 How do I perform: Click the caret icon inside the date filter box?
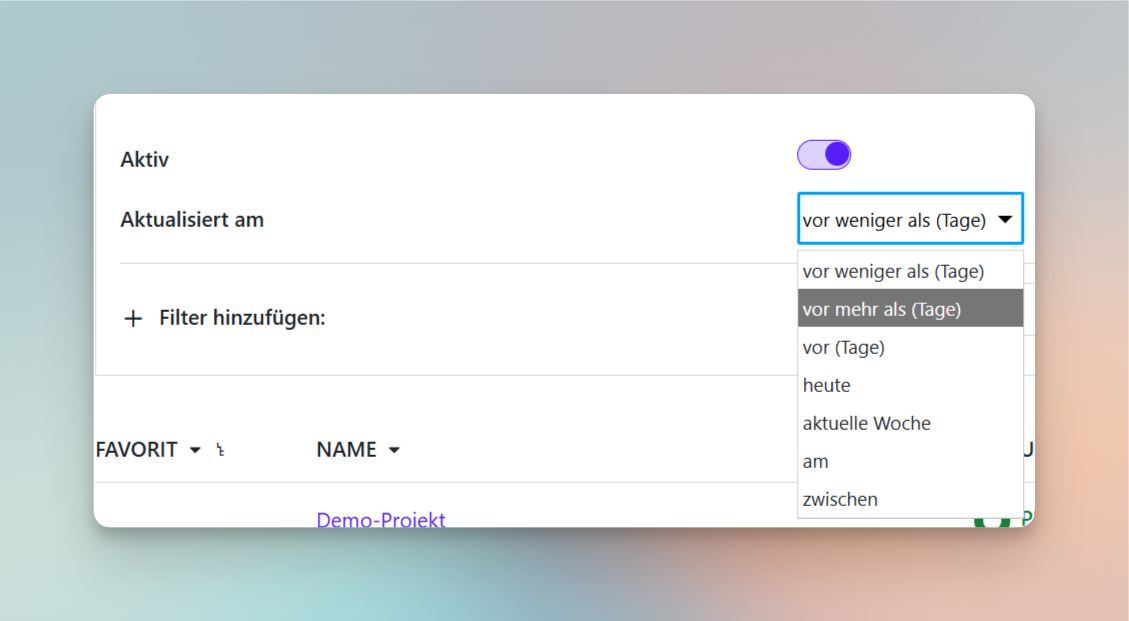click(1007, 219)
